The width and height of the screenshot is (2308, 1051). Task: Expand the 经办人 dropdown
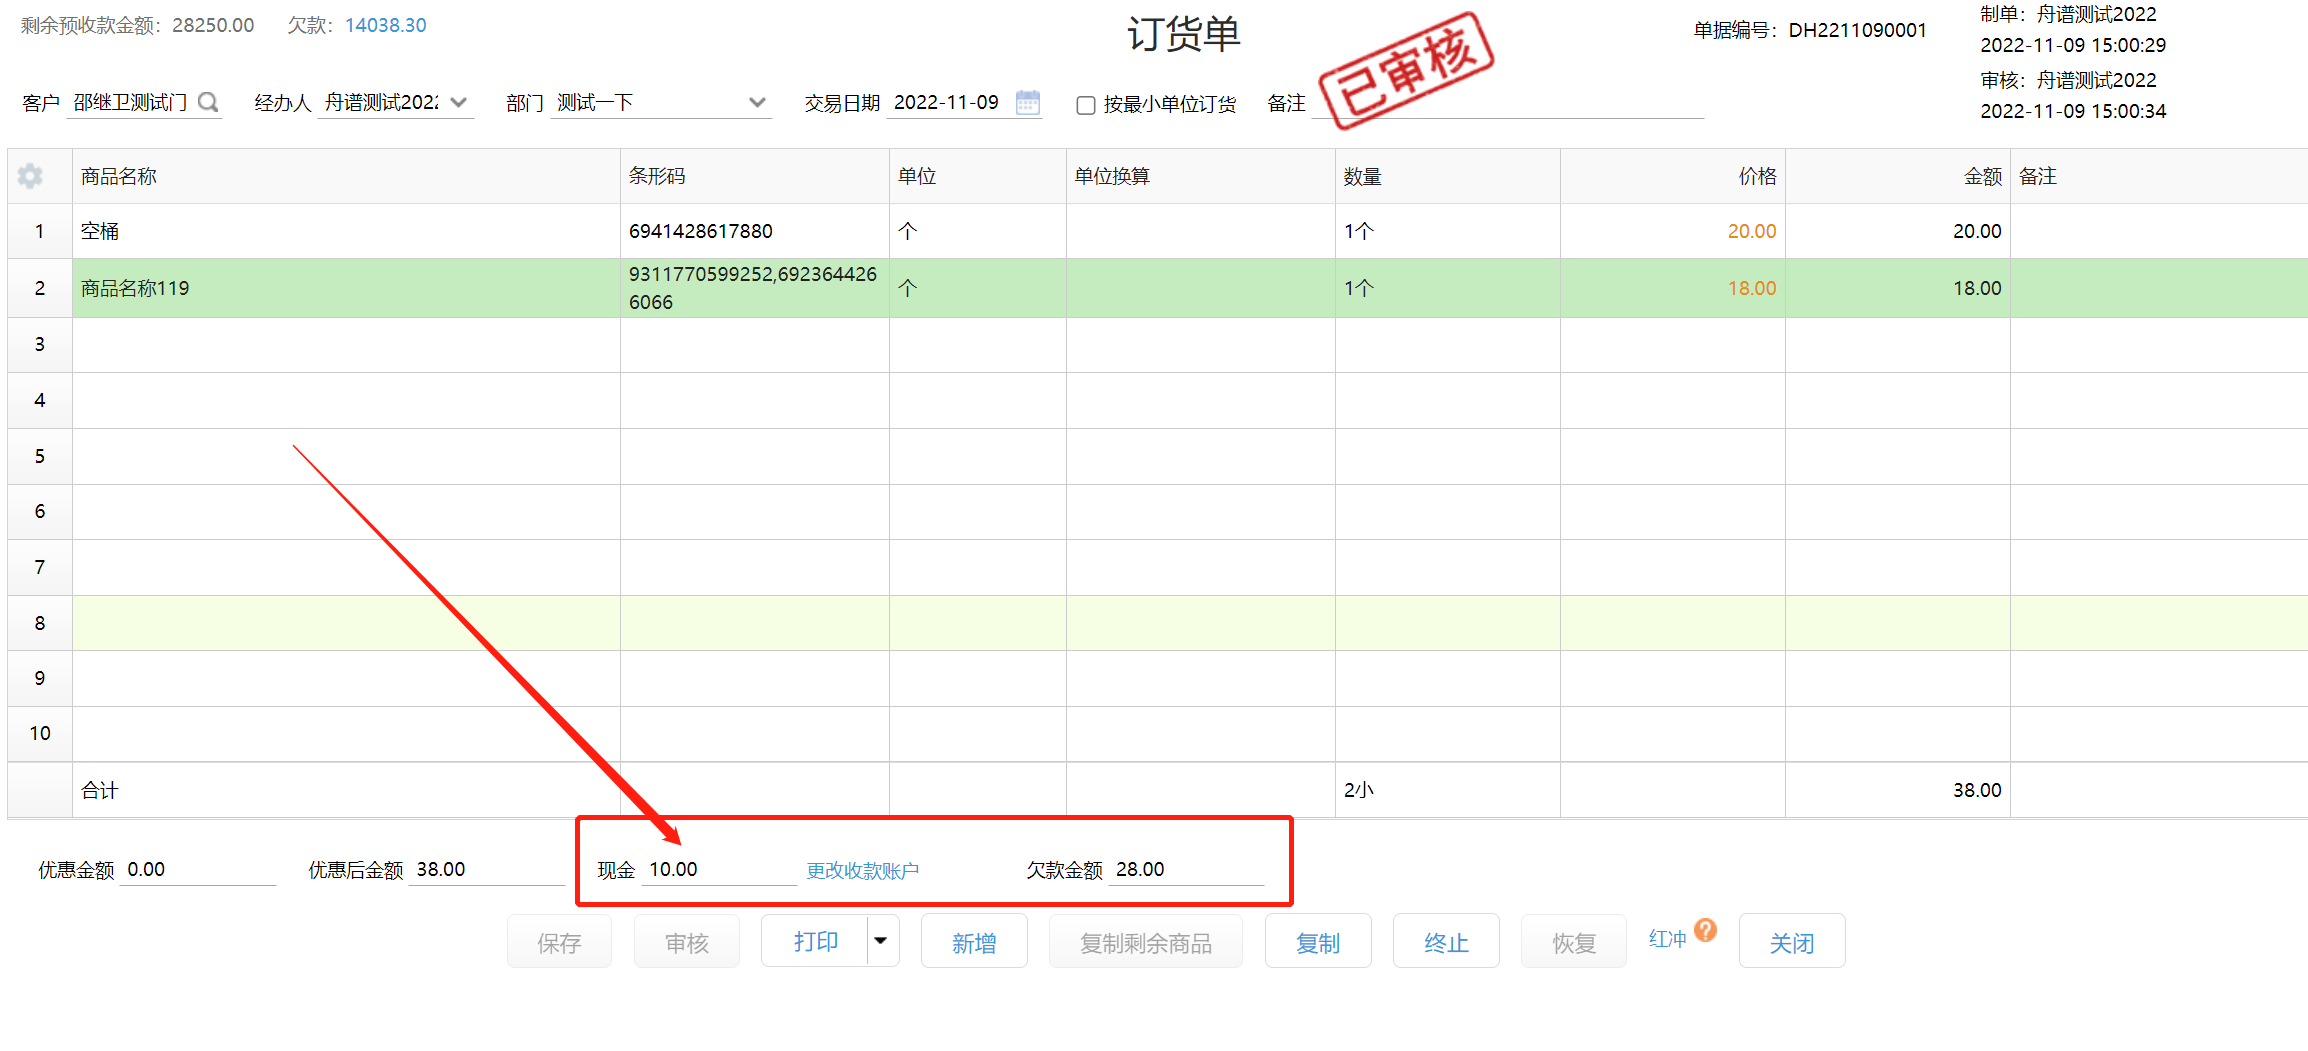pyautogui.click(x=459, y=102)
